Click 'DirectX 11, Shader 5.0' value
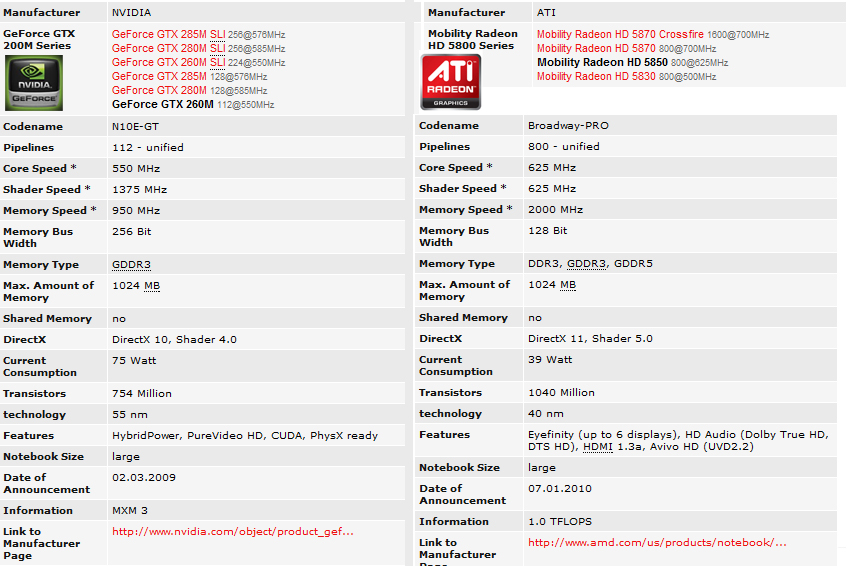Image resolution: width=847 pixels, height=566 pixels. coord(590,339)
